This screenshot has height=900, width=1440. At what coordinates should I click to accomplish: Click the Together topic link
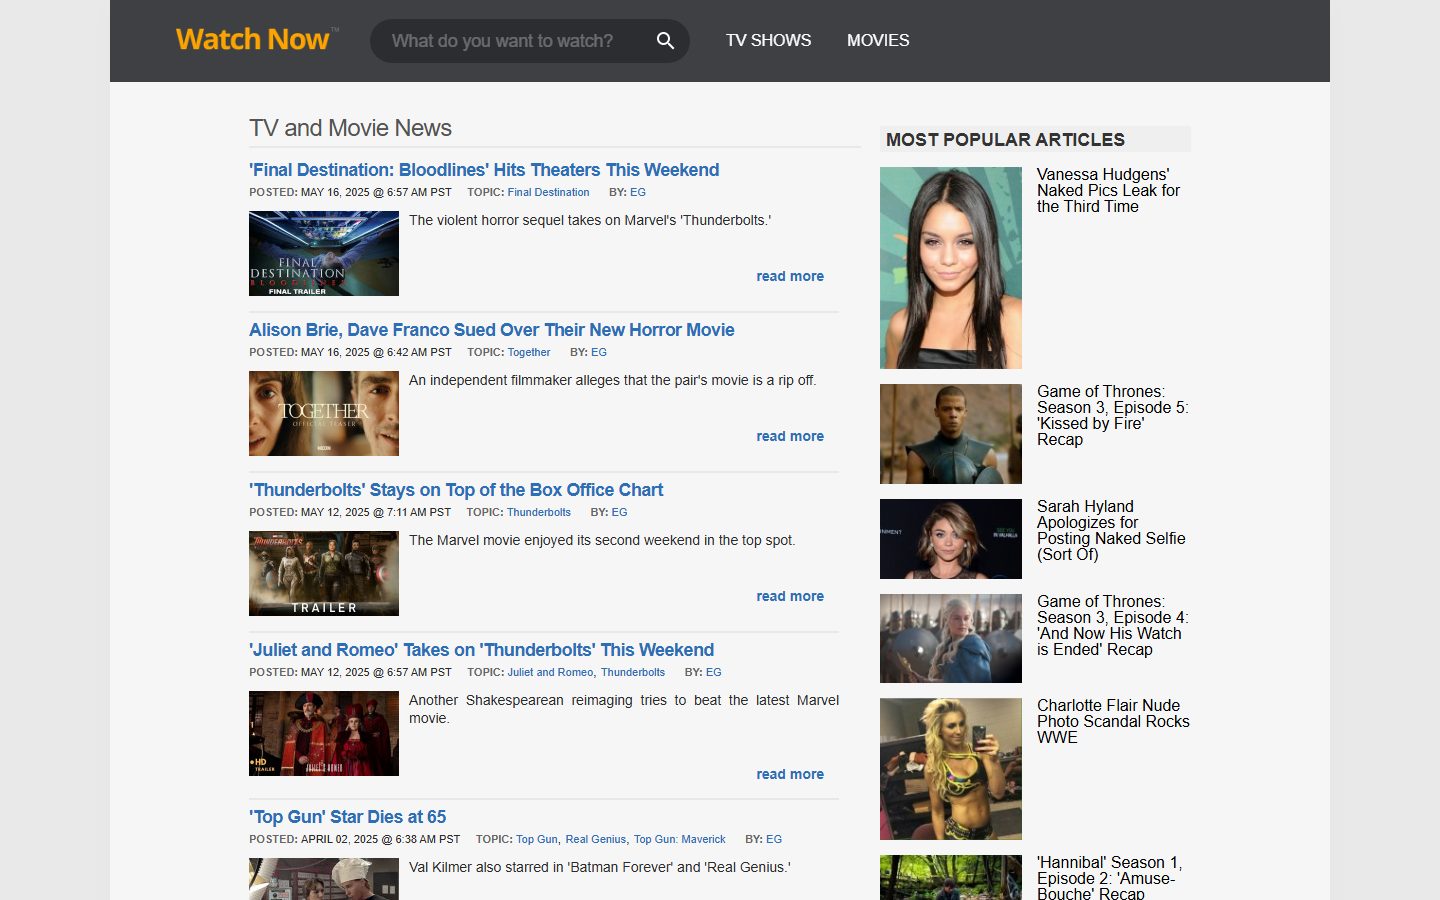528,352
